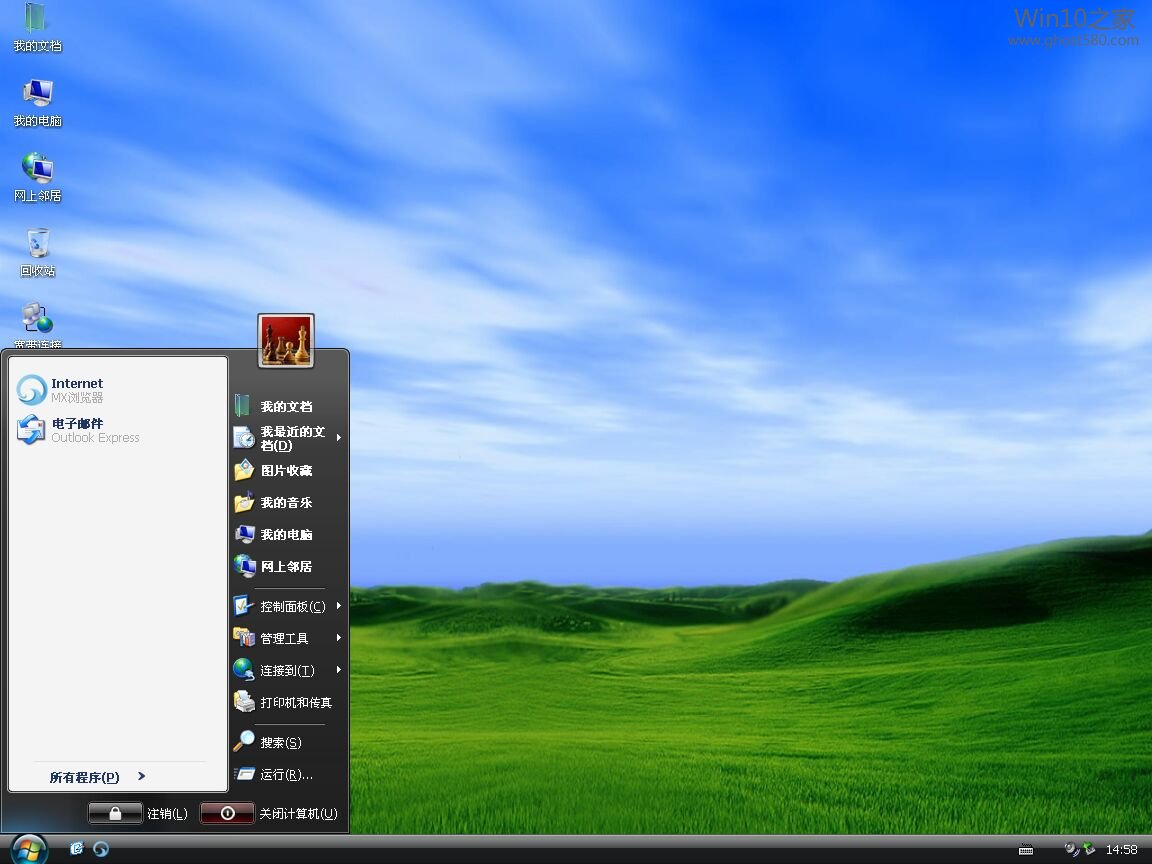The height and width of the screenshot is (864, 1152).
Task: Select 图片收藏 in start menu
Action: [286, 470]
